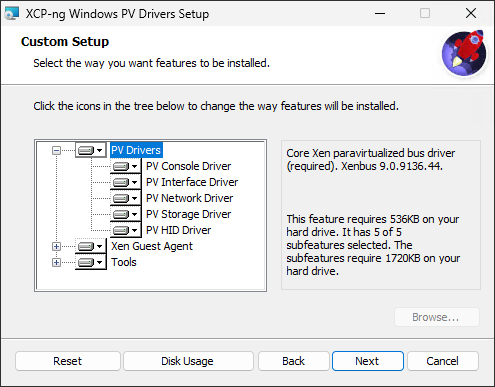Open install-state dropdown for PV Drivers
495x387 pixels.
click(91, 150)
